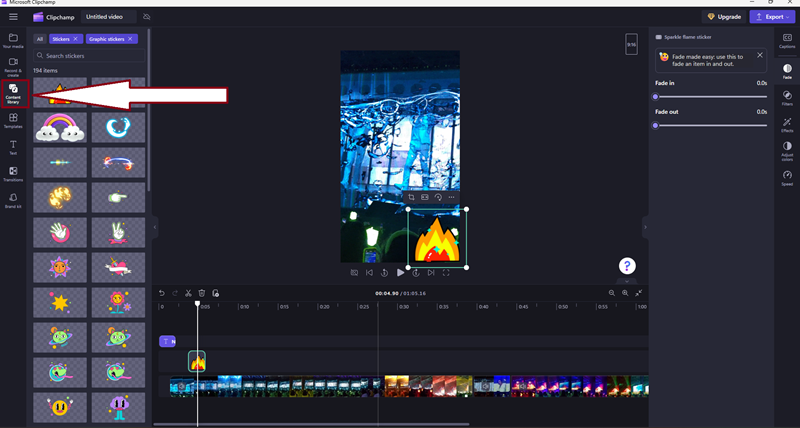Open the Content library panel
Image resolution: width=800 pixels, height=428 pixels.
tap(14, 94)
